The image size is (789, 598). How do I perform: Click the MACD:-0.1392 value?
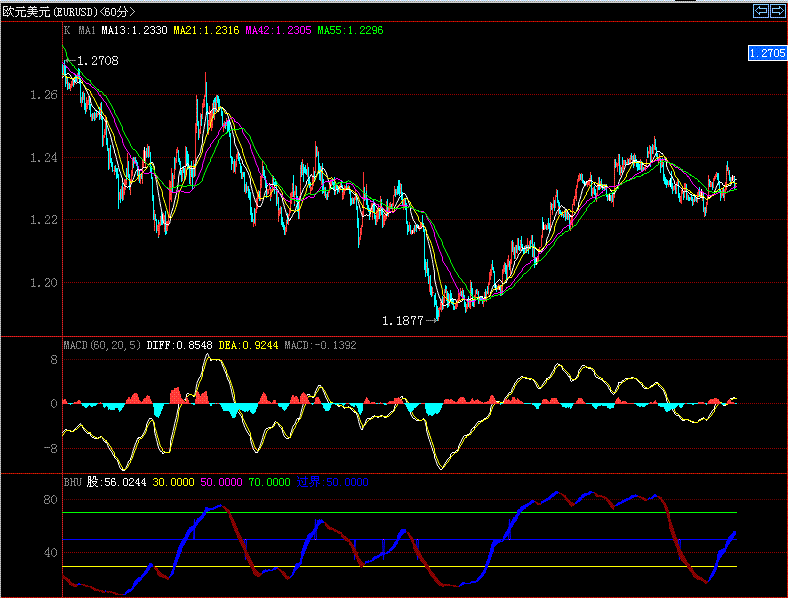(x=320, y=345)
